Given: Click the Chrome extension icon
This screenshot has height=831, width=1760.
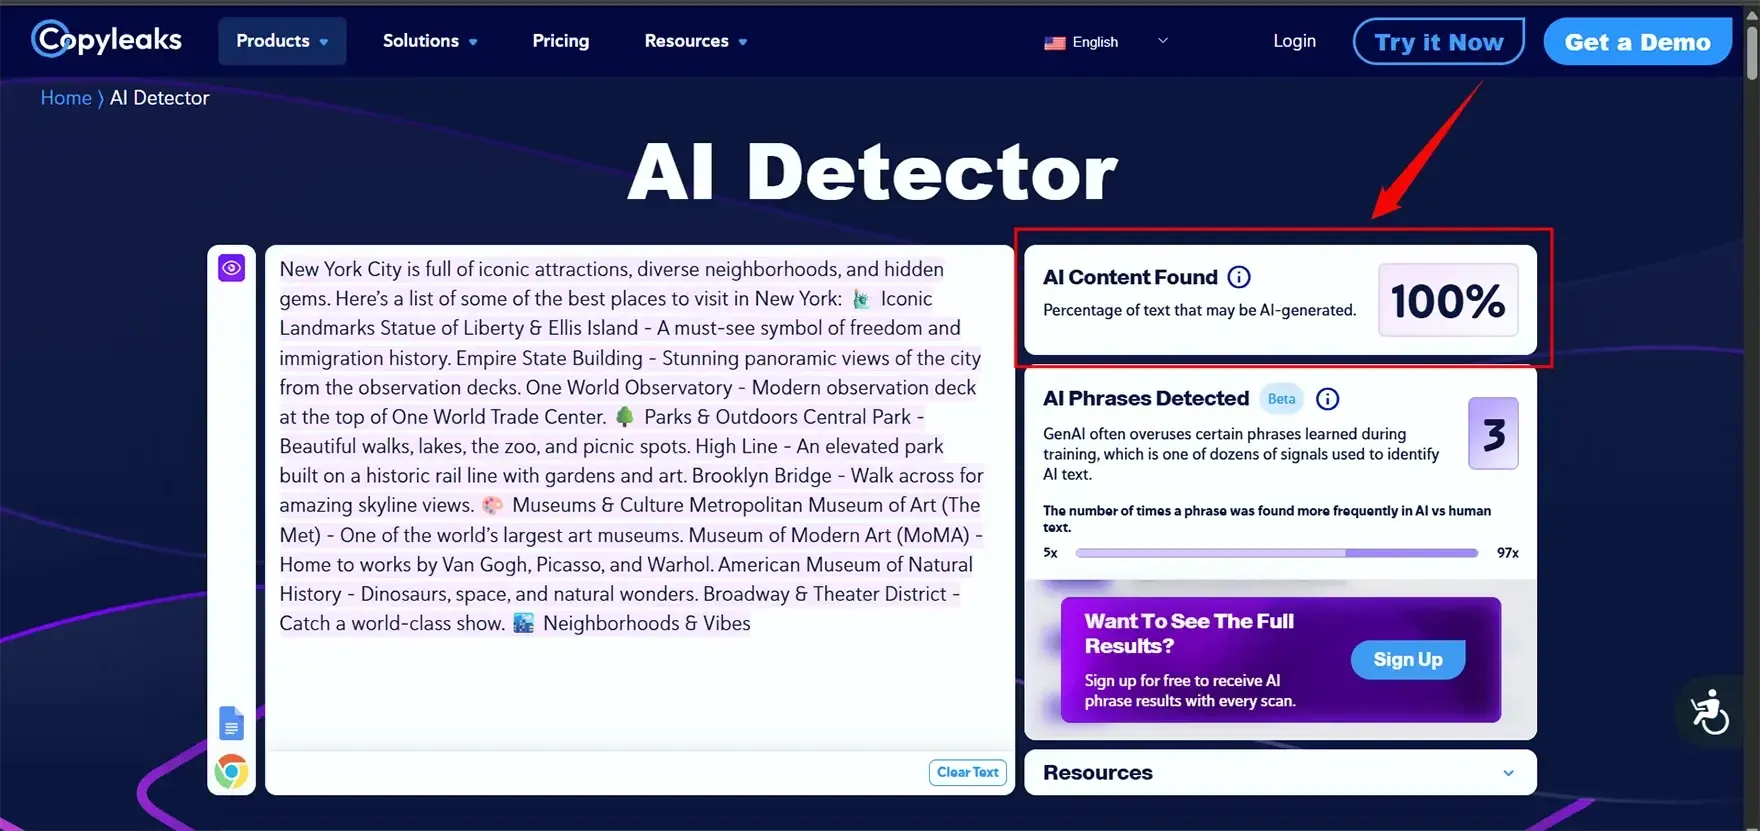Looking at the screenshot, I should point(231,771).
